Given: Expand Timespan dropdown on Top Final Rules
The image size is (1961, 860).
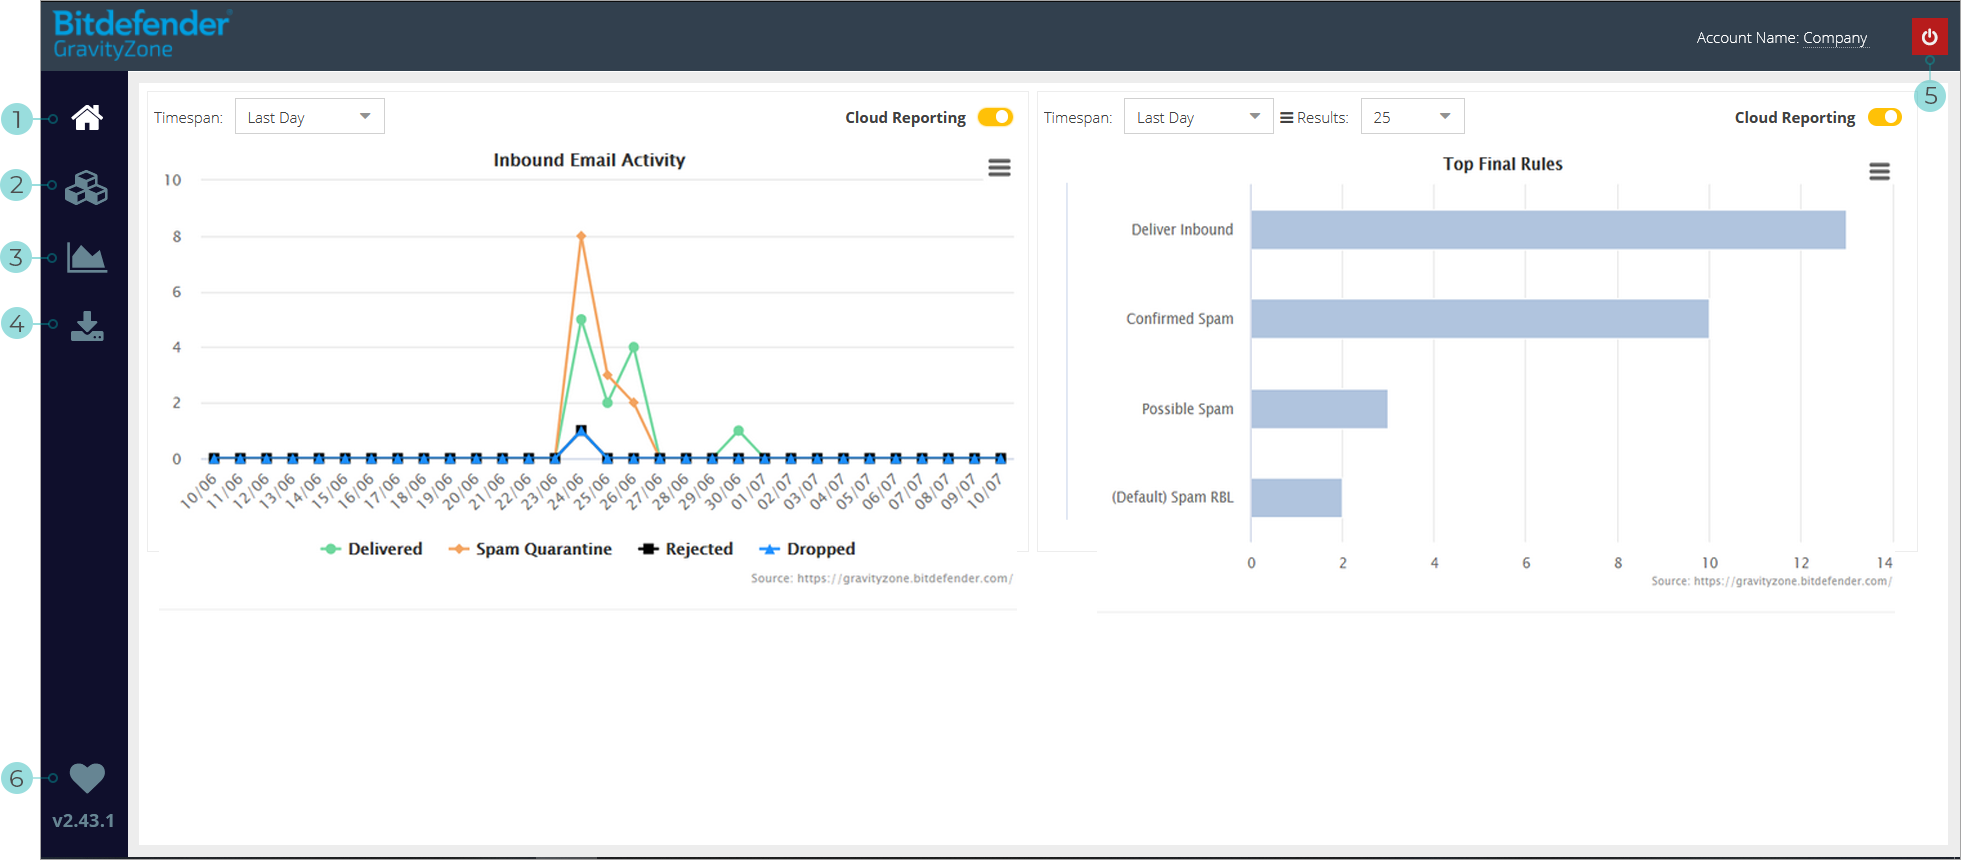Looking at the screenshot, I should pyautogui.click(x=1198, y=117).
